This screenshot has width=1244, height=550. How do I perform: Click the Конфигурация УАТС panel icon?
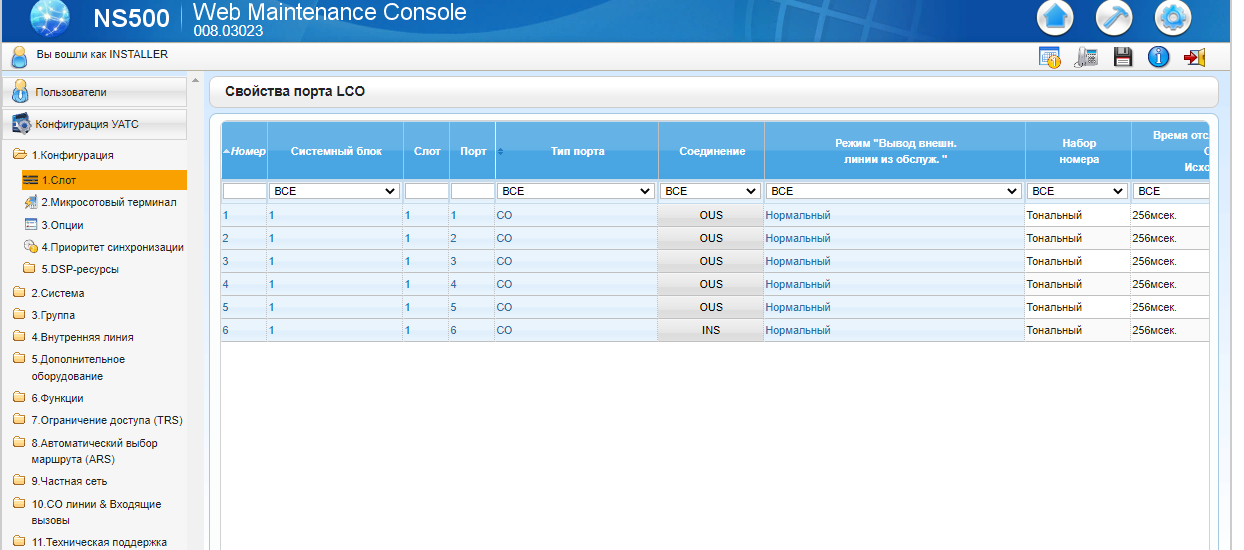click(x=21, y=124)
